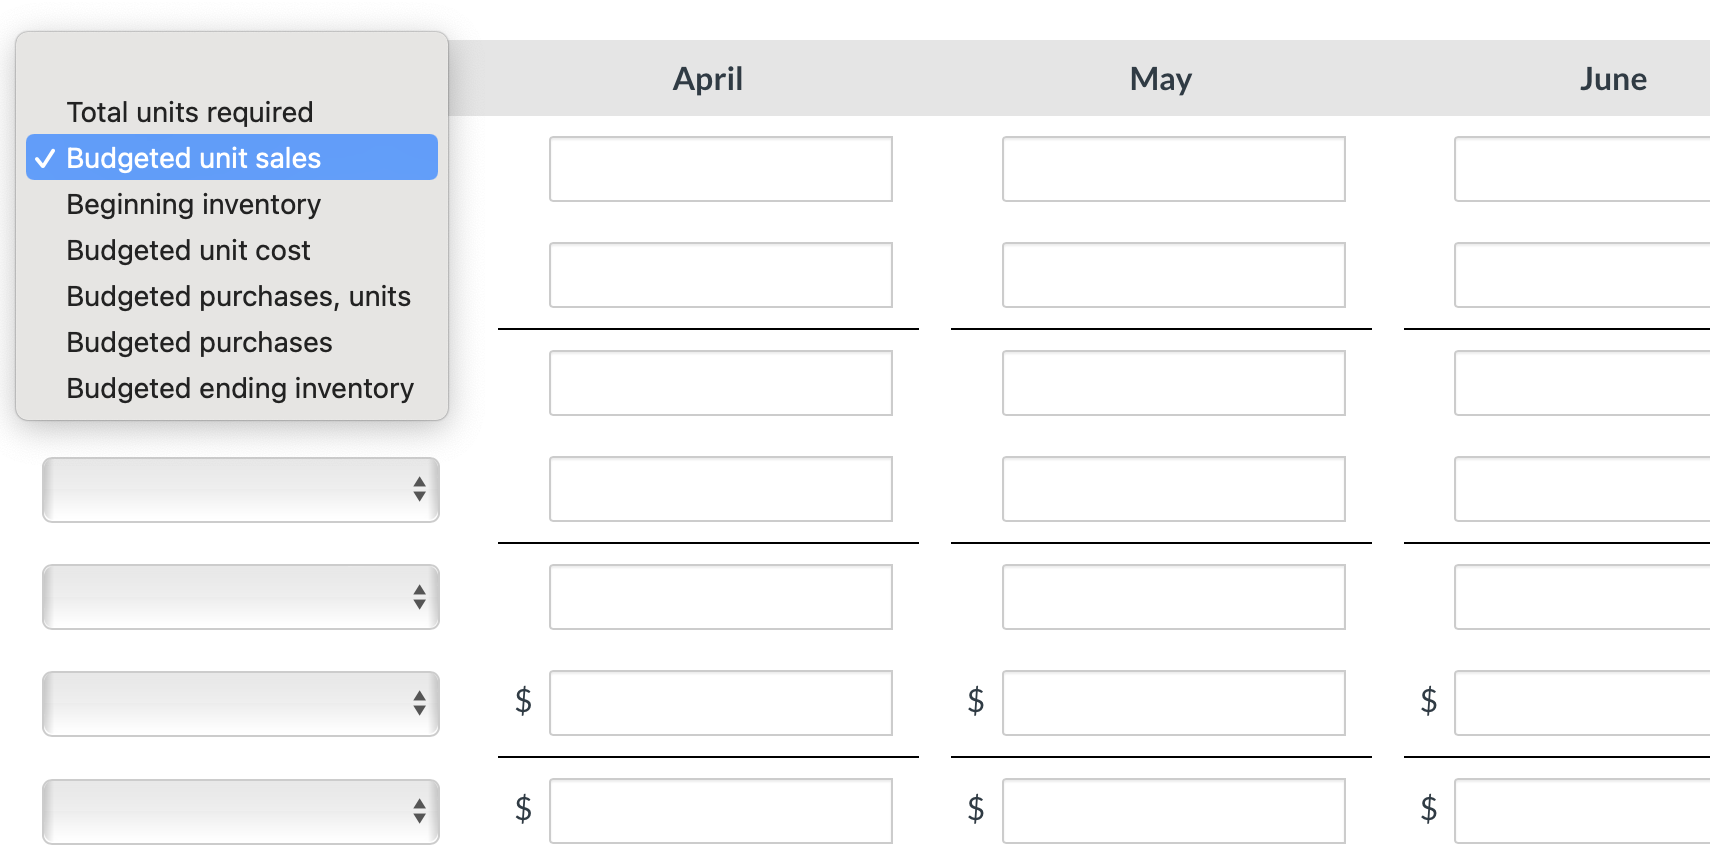Click the first April input field
The width and height of the screenshot is (1710, 858).
(x=720, y=168)
